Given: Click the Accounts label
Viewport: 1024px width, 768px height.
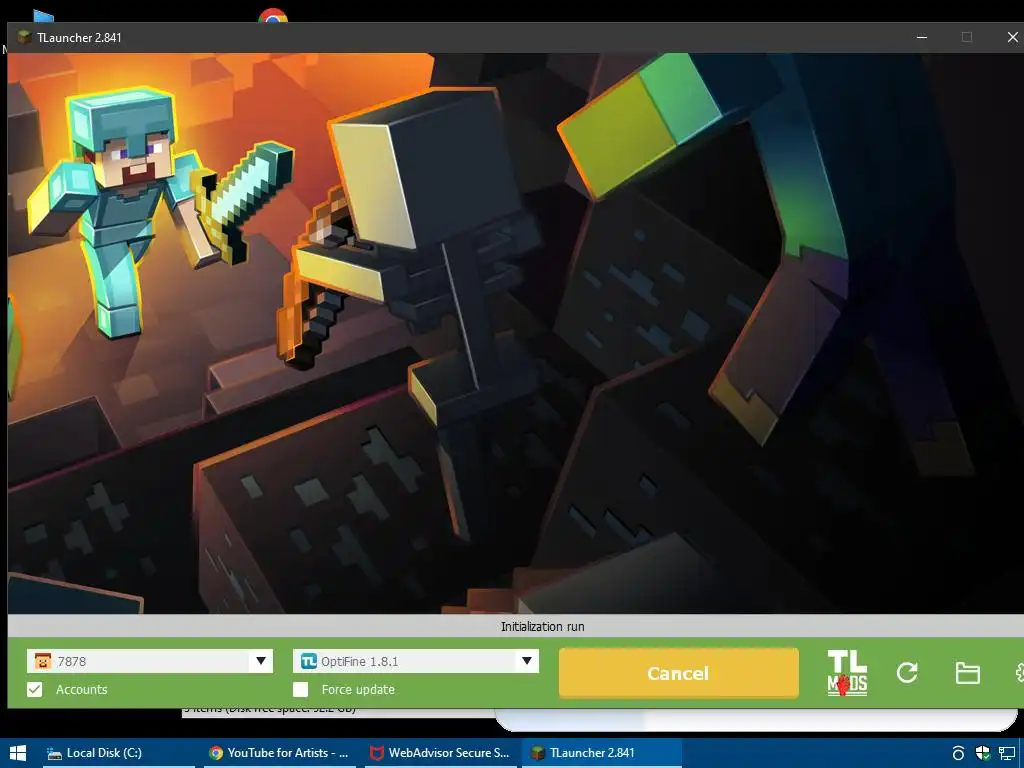Looking at the screenshot, I should coord(82,690).
